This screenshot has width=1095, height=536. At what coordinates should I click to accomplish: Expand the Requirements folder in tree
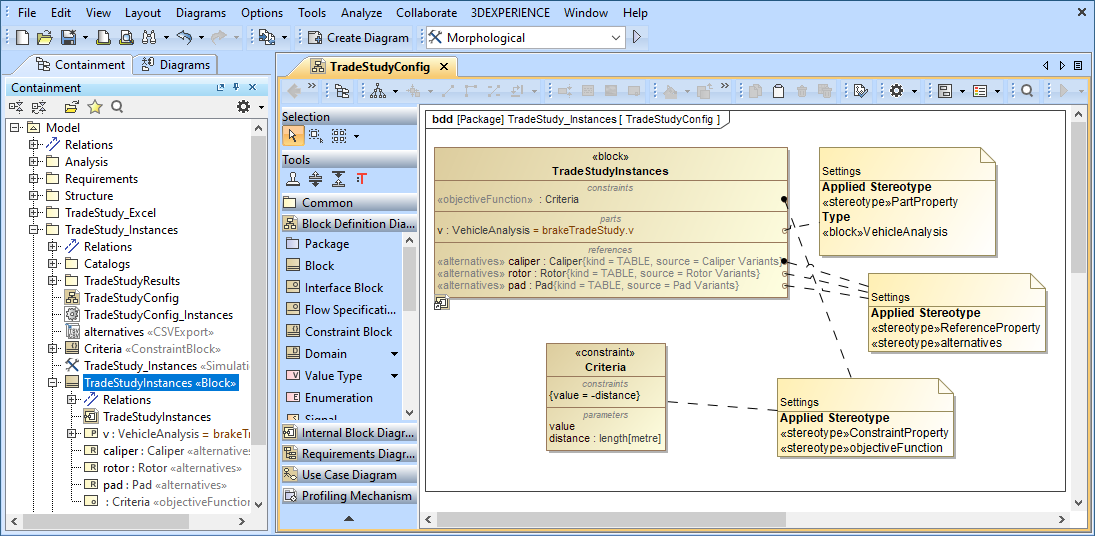(35, 179)
